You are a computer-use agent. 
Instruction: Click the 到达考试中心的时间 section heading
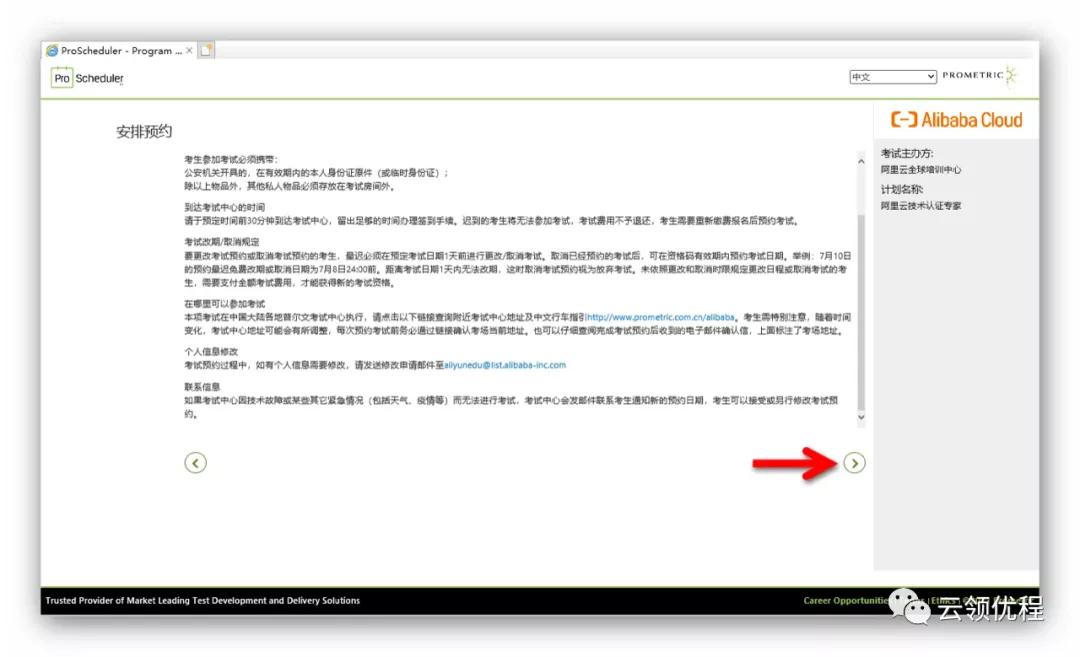225,207
